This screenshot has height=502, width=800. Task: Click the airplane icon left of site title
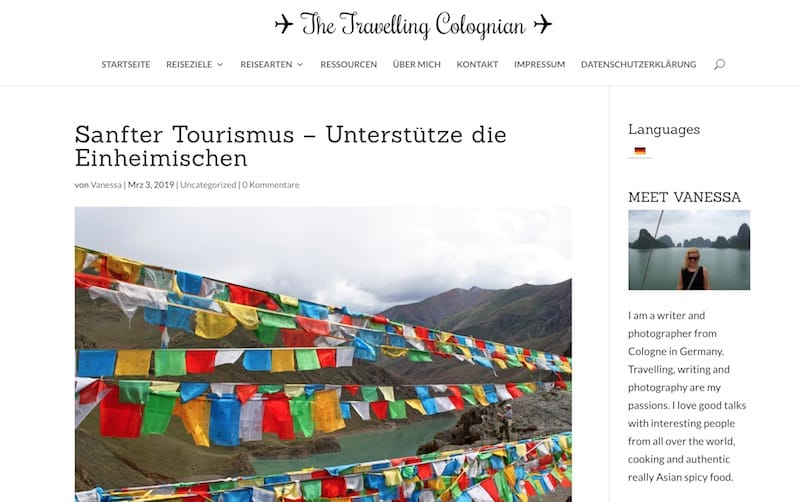pyautogui.click(x=284, y=24)
